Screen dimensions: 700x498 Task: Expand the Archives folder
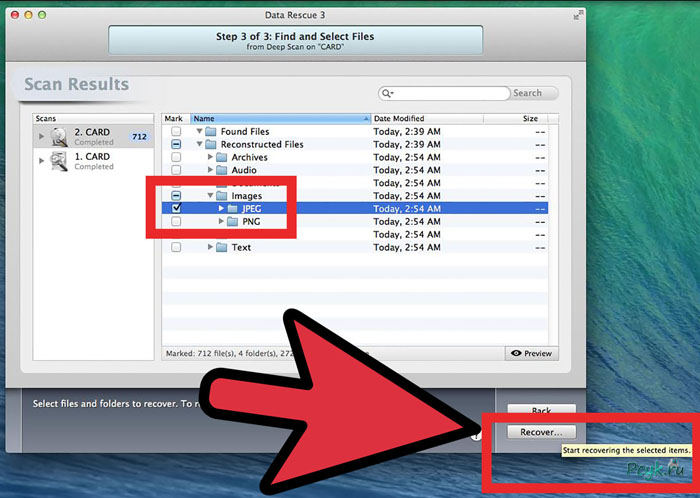(210, 157)
